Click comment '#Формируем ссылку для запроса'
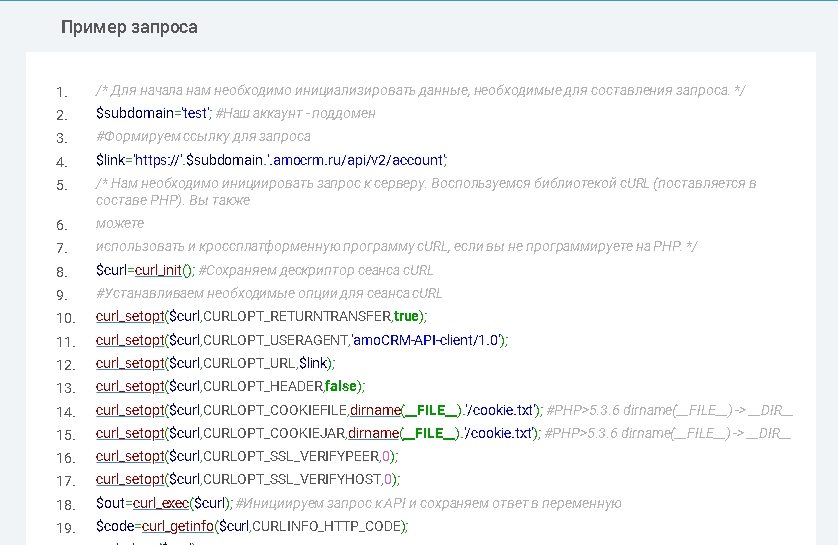The width and height of the screenshot is (838, 545). (203, 137)
